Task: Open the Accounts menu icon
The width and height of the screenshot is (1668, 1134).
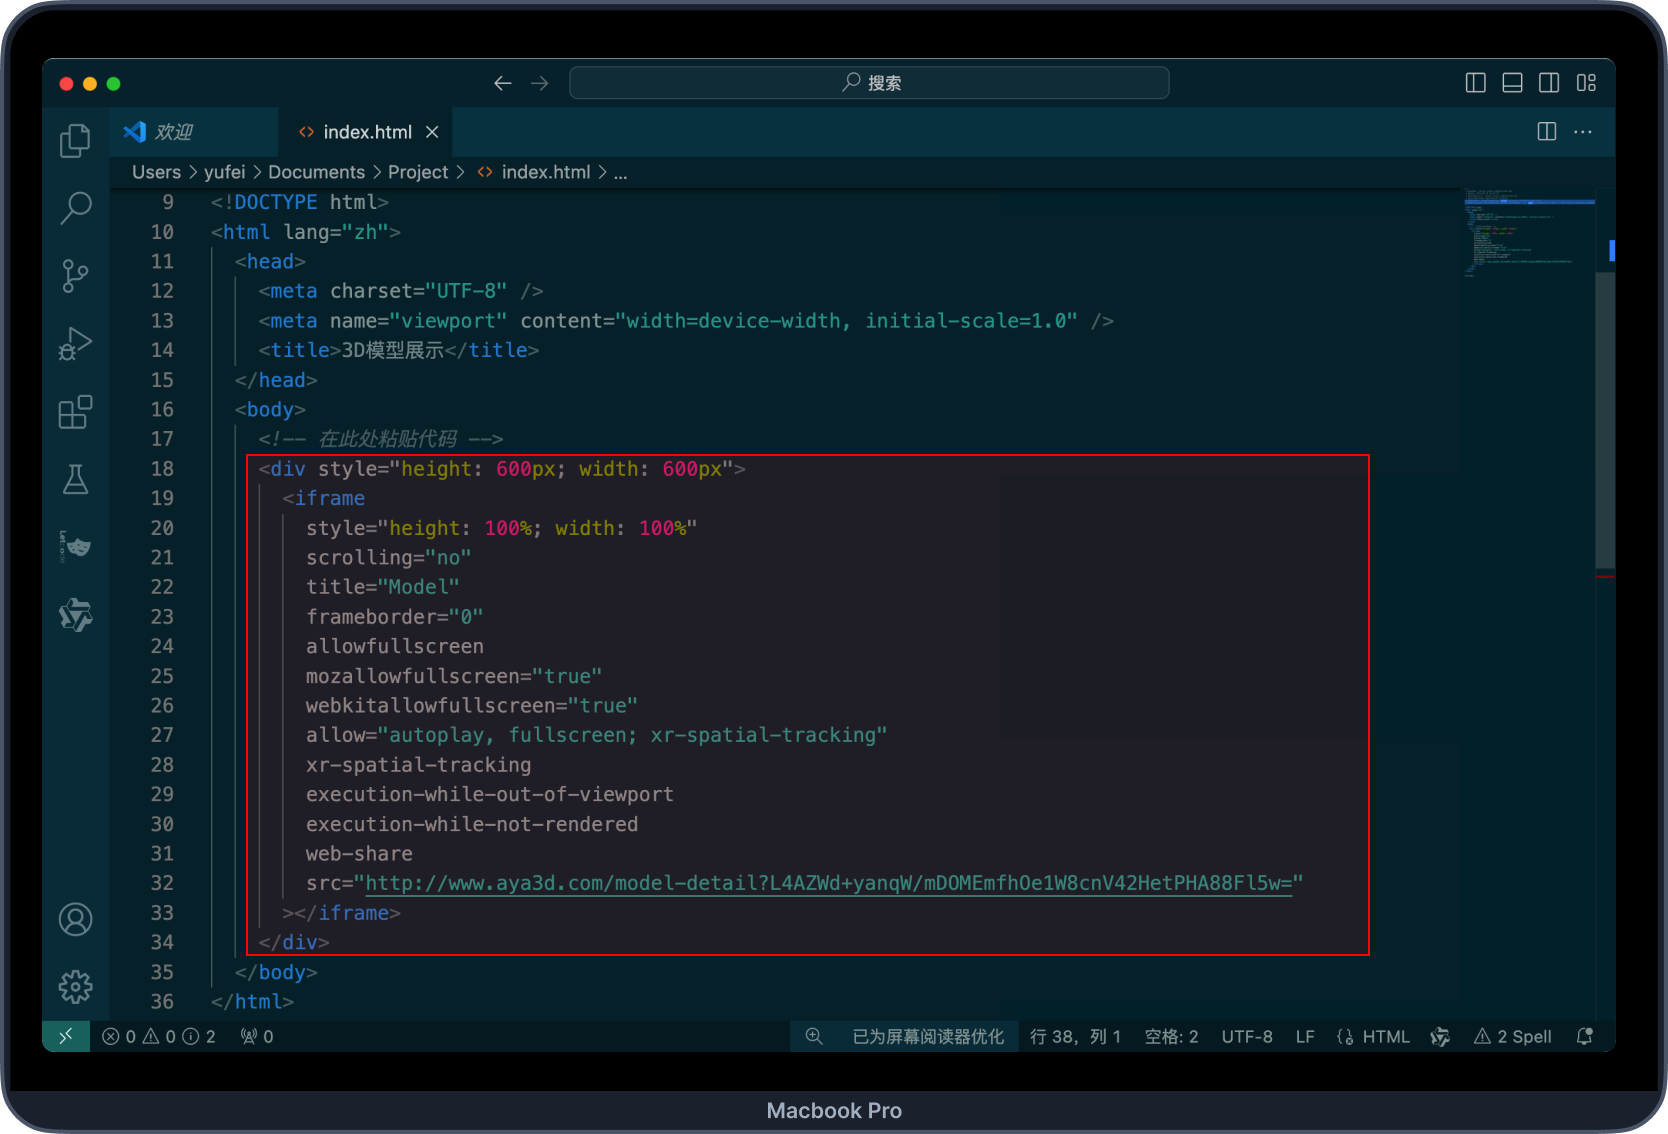Action: pyautogui.click(x=75, y=919)
